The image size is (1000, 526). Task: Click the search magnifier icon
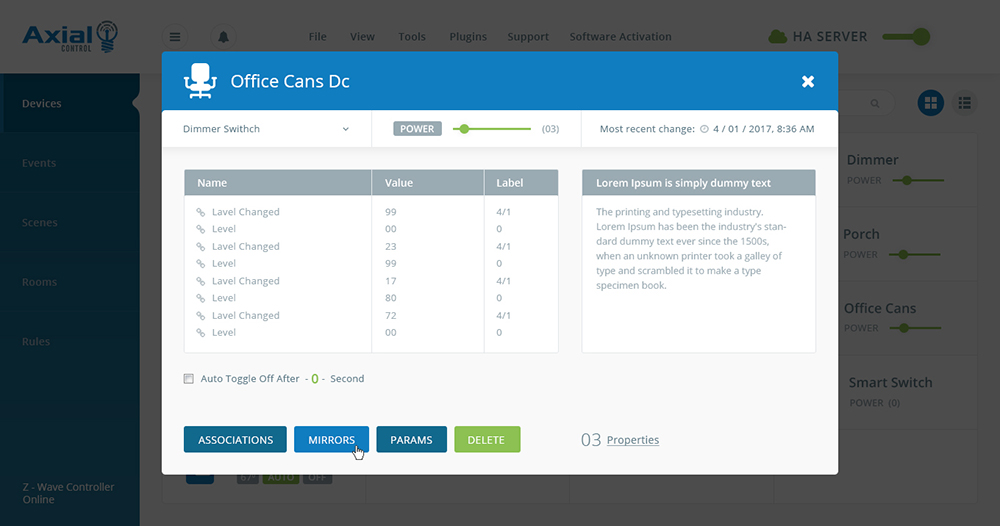[875, 103]
